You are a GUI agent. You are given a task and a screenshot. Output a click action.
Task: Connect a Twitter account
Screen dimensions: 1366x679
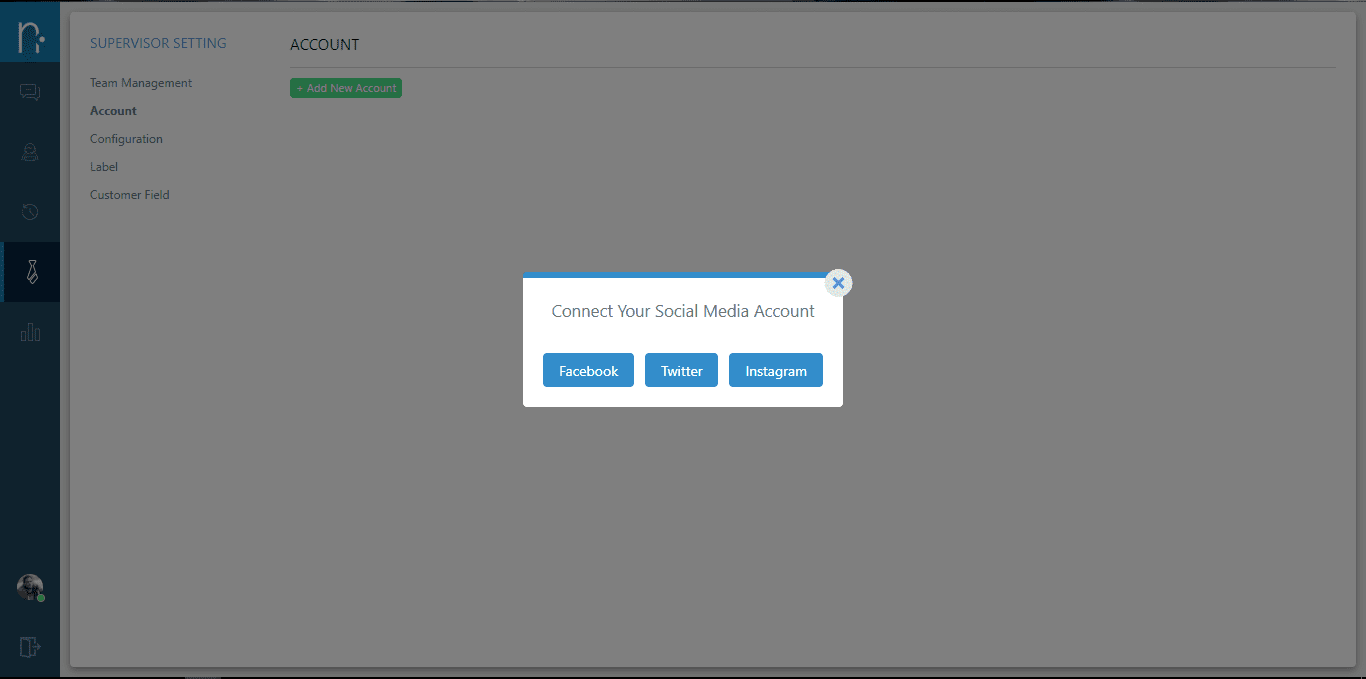681,370
